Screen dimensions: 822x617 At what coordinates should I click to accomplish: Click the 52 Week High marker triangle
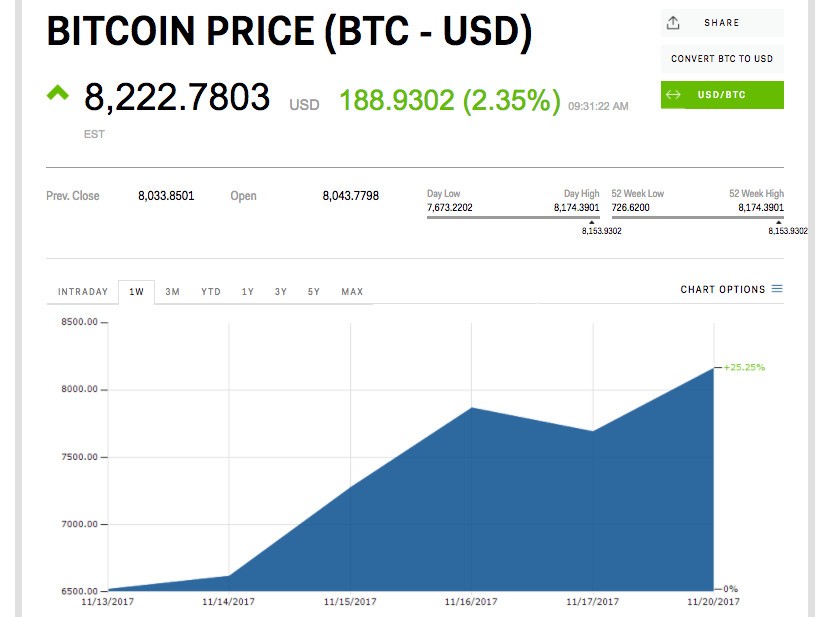click(781, 222)
